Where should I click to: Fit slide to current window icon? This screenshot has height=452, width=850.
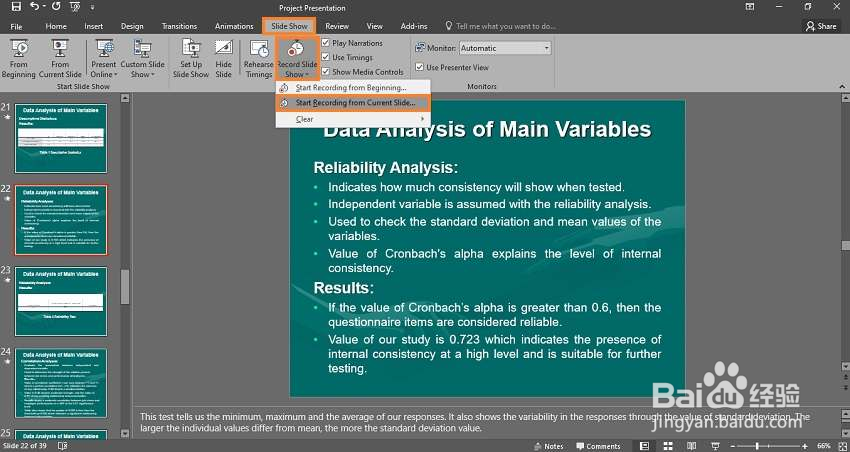(842, 446)
